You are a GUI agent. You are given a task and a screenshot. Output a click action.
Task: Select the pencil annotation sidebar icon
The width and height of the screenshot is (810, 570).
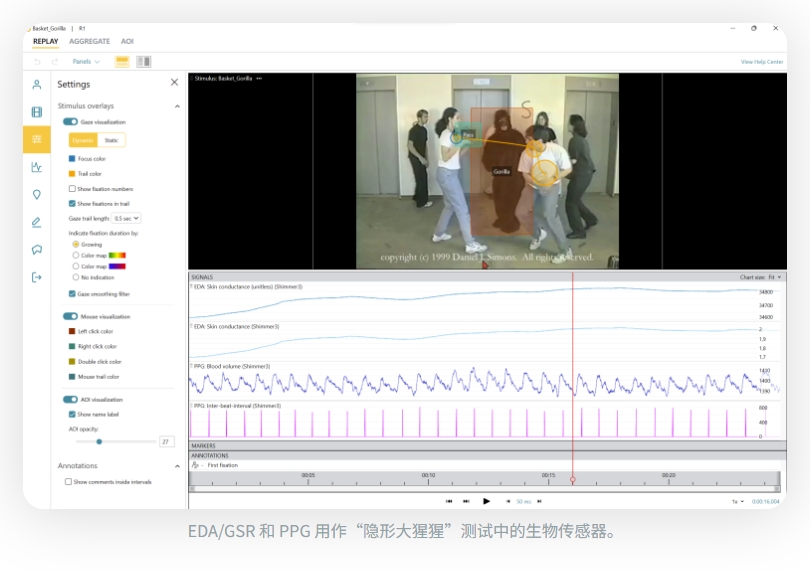37,222
